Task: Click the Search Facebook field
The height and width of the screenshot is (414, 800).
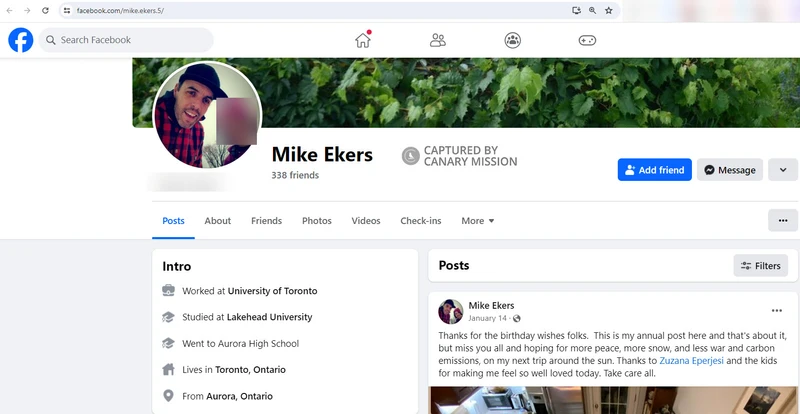Action: pyautogui.click(x=126, y=40)
